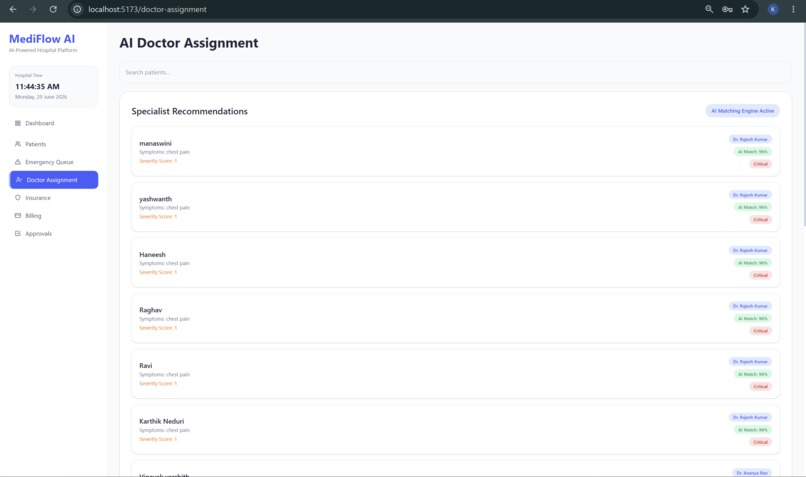Screen dimensions: 806x477
Task: Open the site information icon before the URL
Action: [x=77, y=9]
